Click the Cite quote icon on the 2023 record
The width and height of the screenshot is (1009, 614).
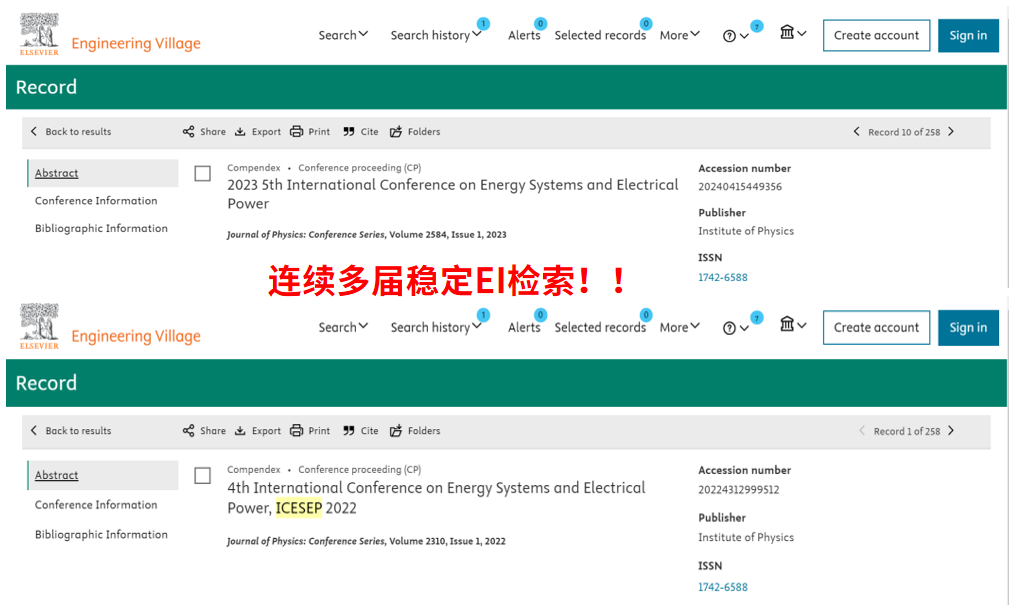pyautogui.click(x=349, y=131)
